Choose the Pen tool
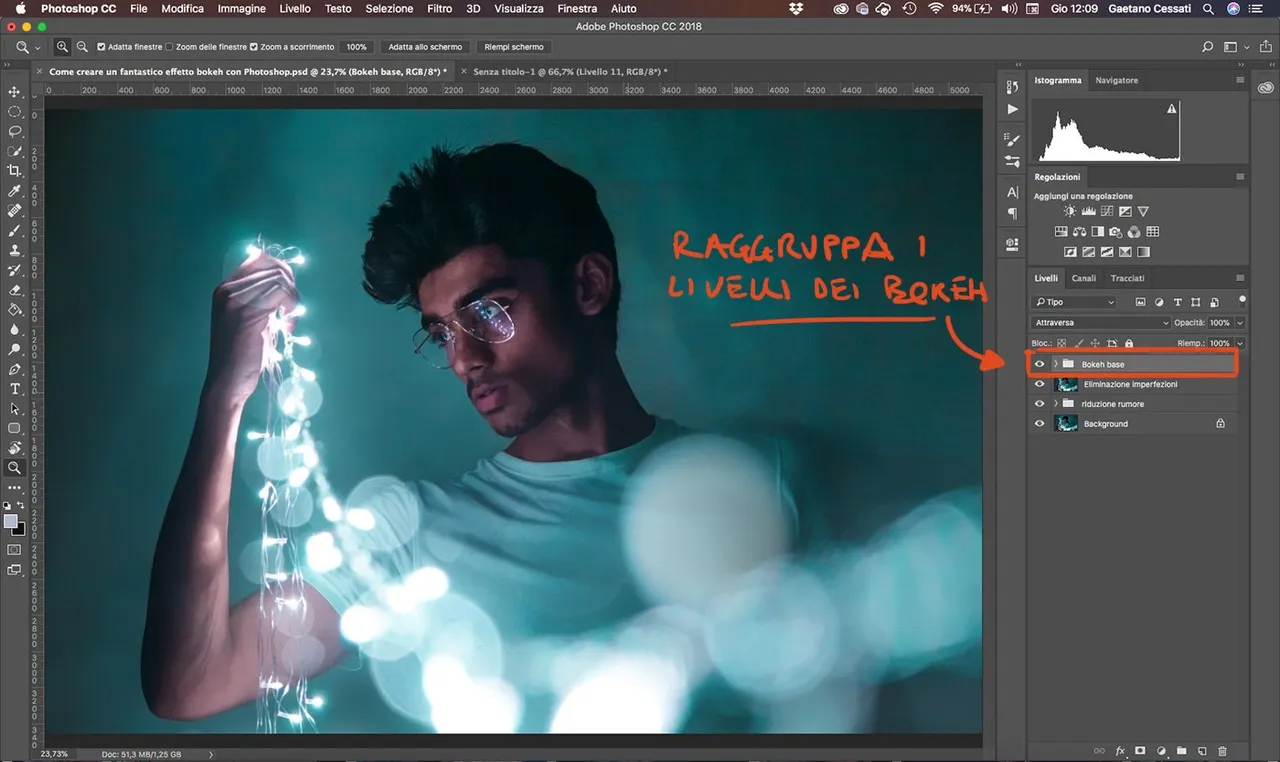 (x=15, y=369)
